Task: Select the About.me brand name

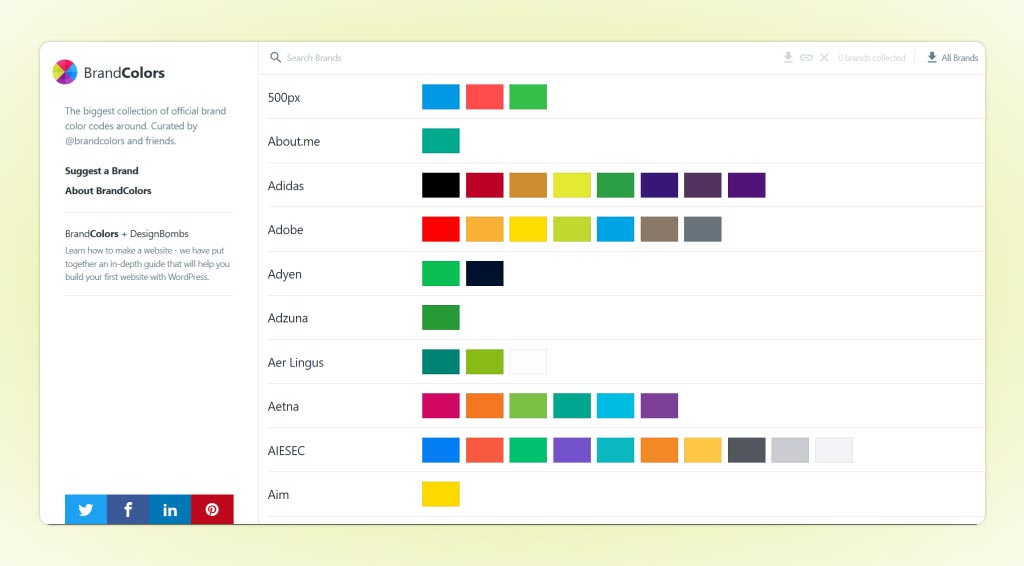Action: 294,141
